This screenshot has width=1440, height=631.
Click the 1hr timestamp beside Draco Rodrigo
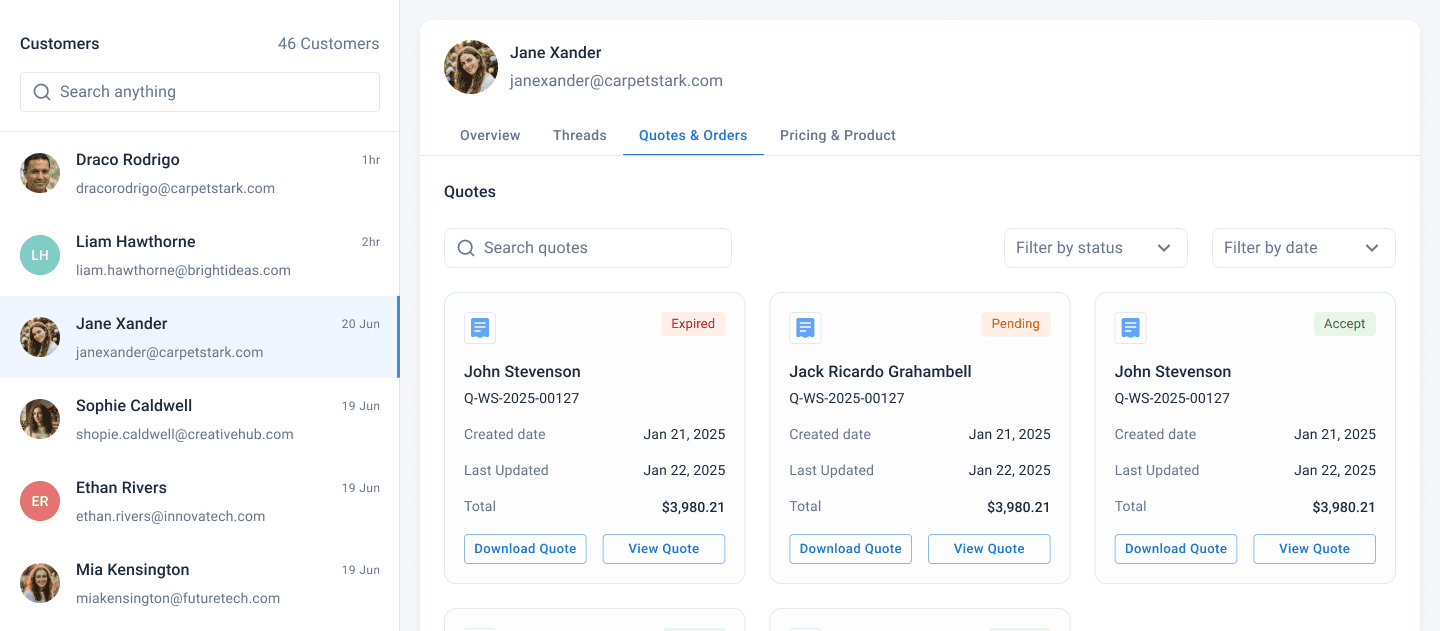pyautogui.click(x=371, y=160)
